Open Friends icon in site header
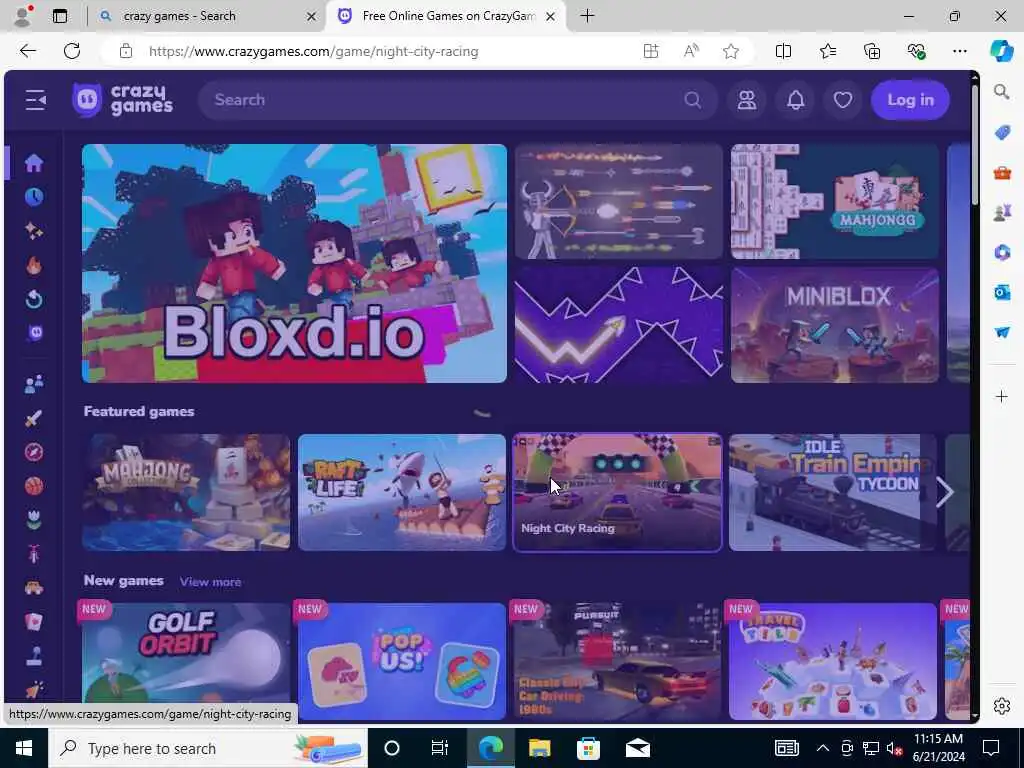Viewport: 1024px width, 768px height. (746, 100)
